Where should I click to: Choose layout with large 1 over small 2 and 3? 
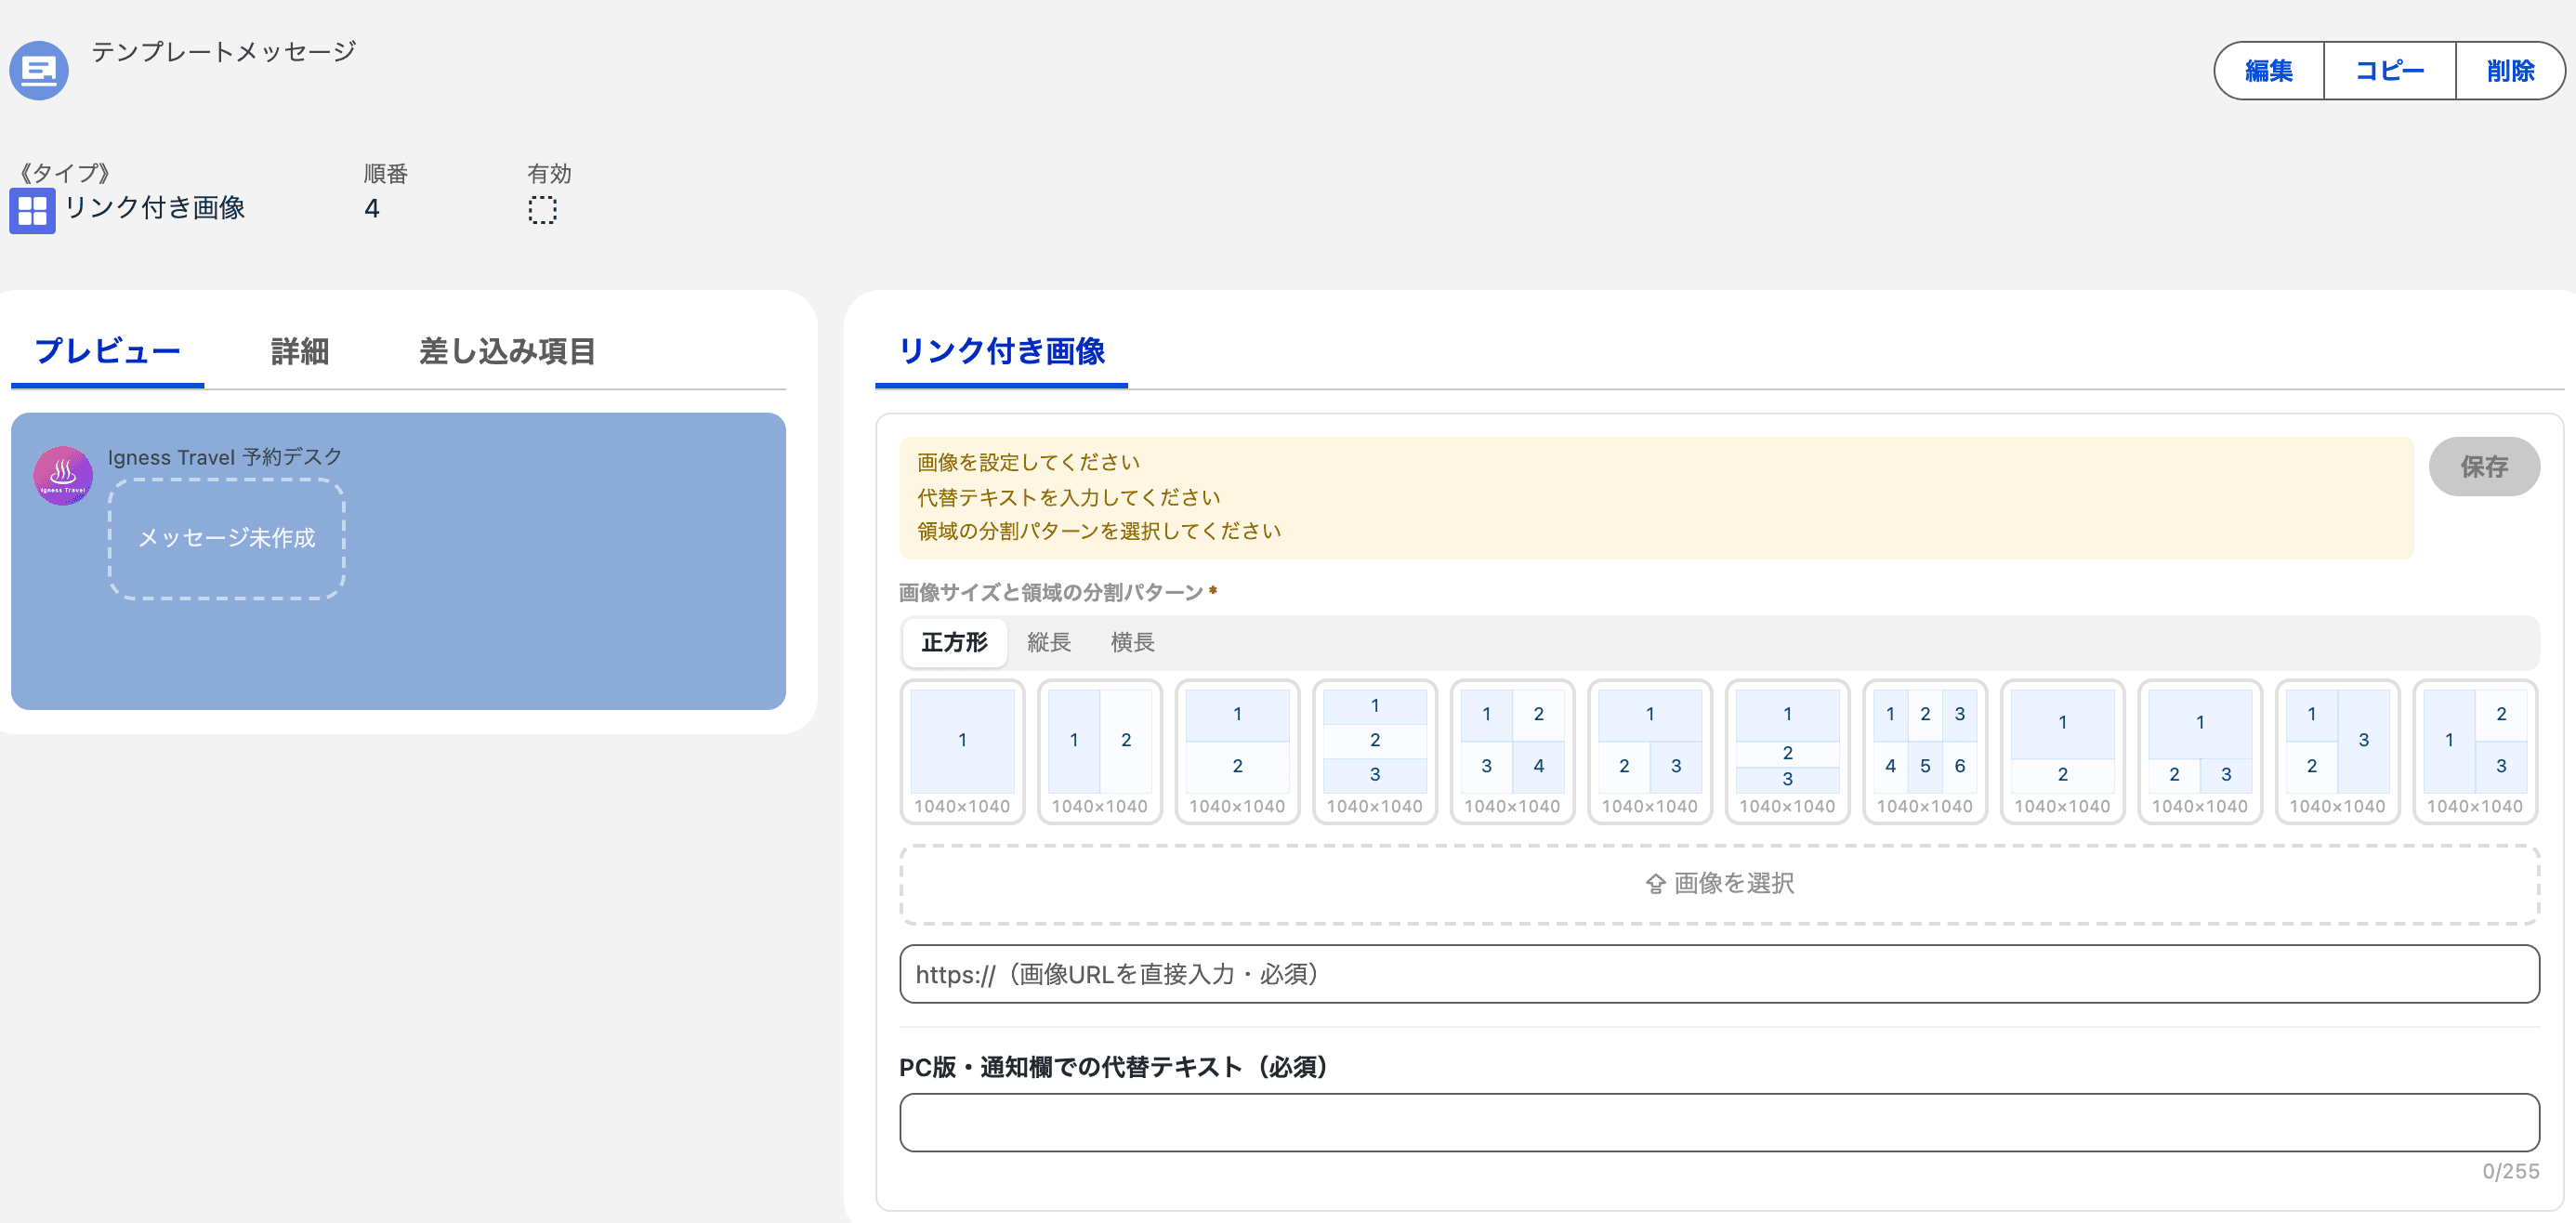pyautogui.click(x=2199, y=752)
